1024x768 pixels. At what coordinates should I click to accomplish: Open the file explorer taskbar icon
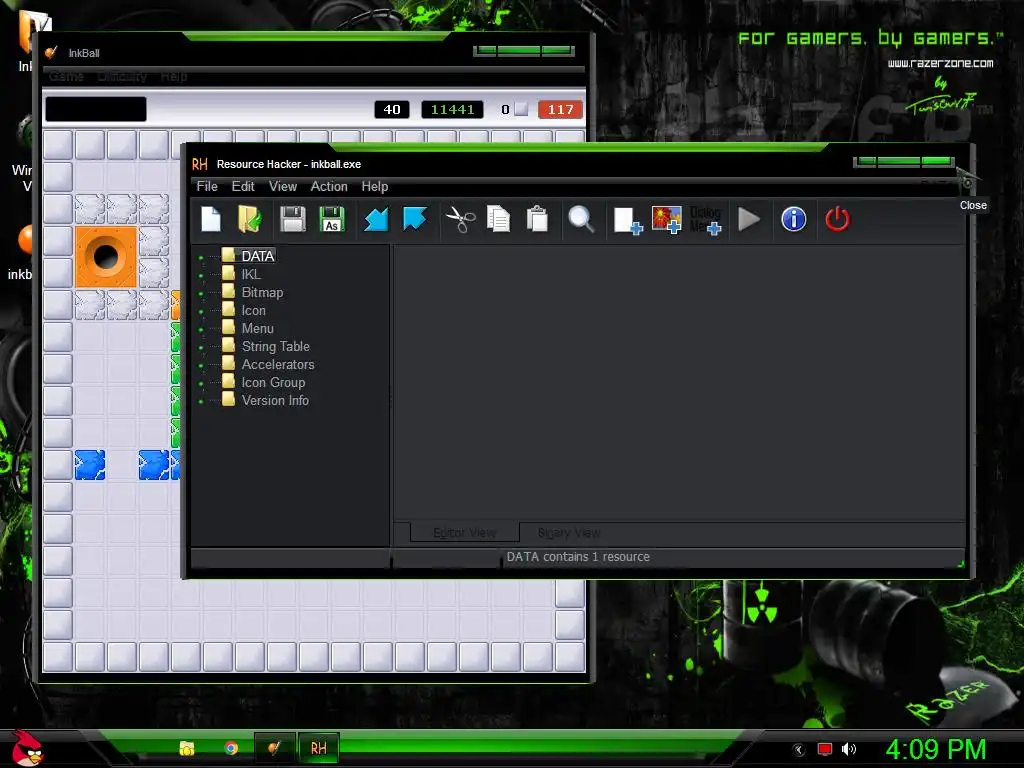coord(187,748)
